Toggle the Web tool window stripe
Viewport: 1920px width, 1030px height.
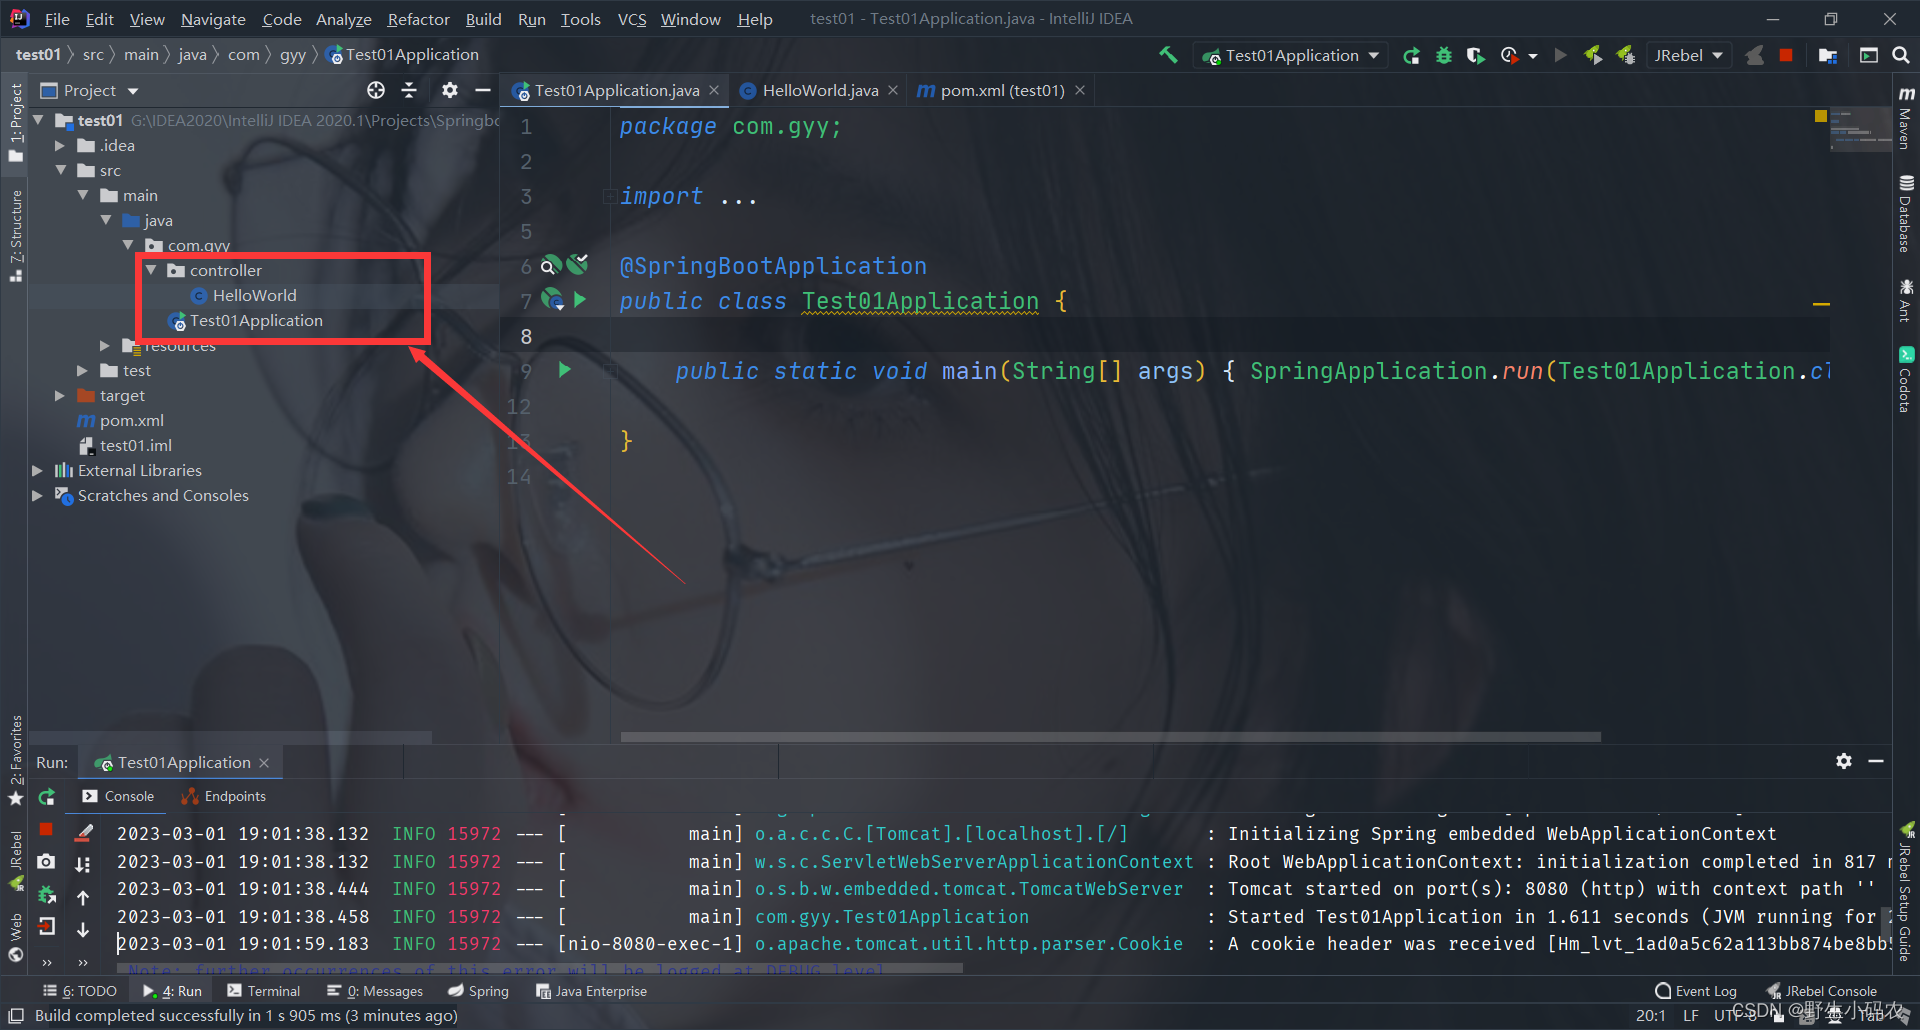(16, 937)
